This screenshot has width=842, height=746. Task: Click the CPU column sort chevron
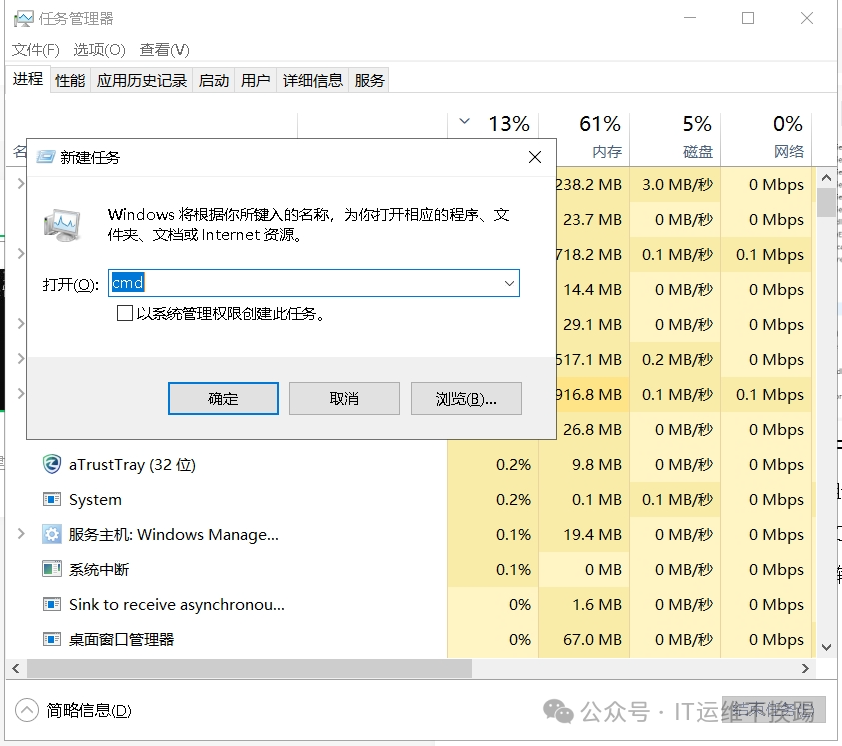pyautogui.click(x=464, y=121)
